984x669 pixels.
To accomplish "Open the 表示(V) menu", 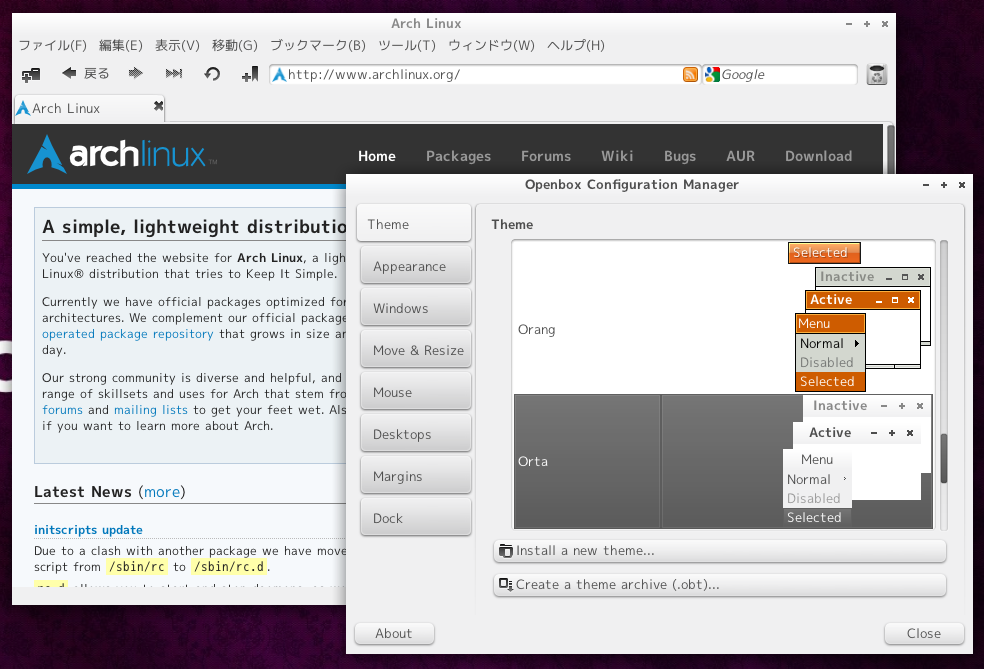I will 177,45.
